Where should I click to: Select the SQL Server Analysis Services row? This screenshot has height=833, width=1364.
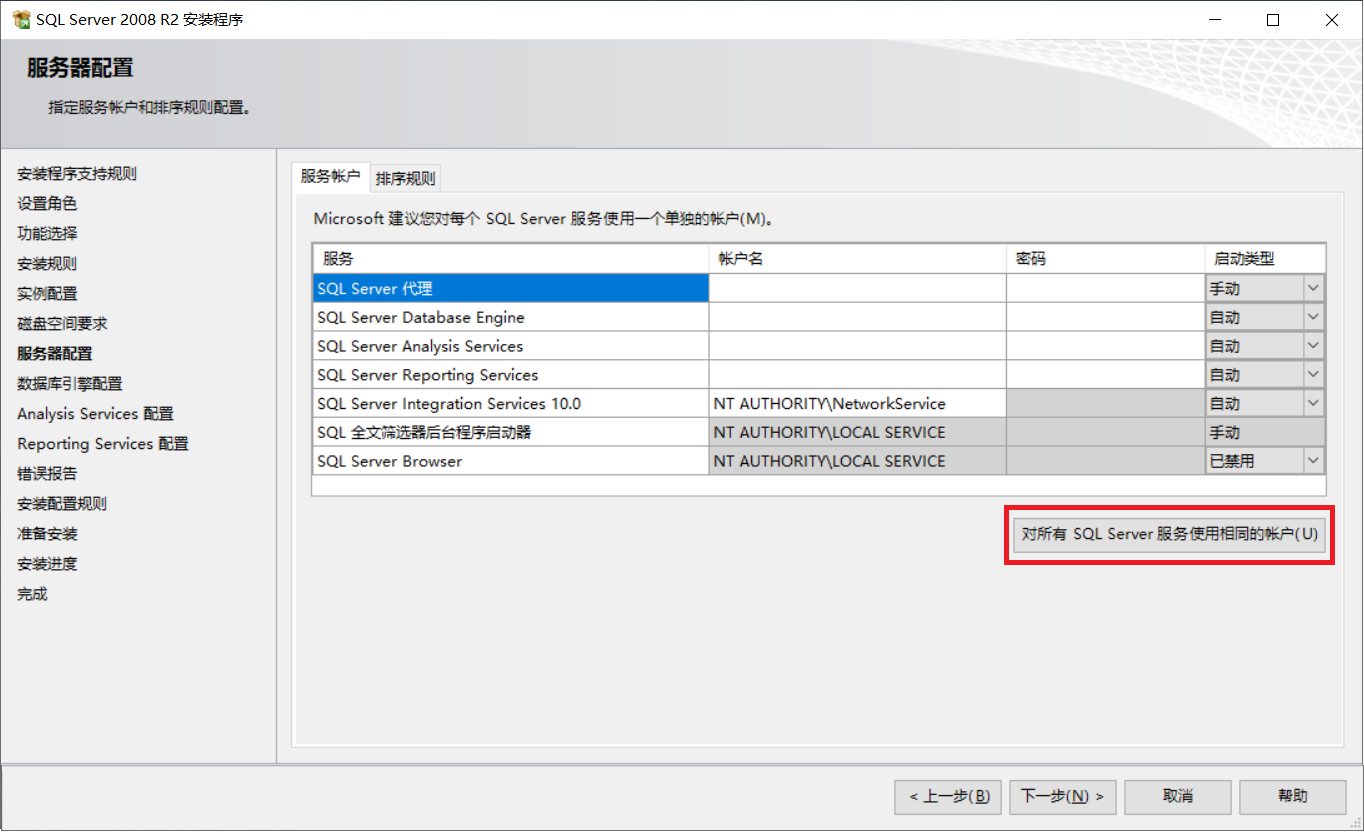[511, 346]
